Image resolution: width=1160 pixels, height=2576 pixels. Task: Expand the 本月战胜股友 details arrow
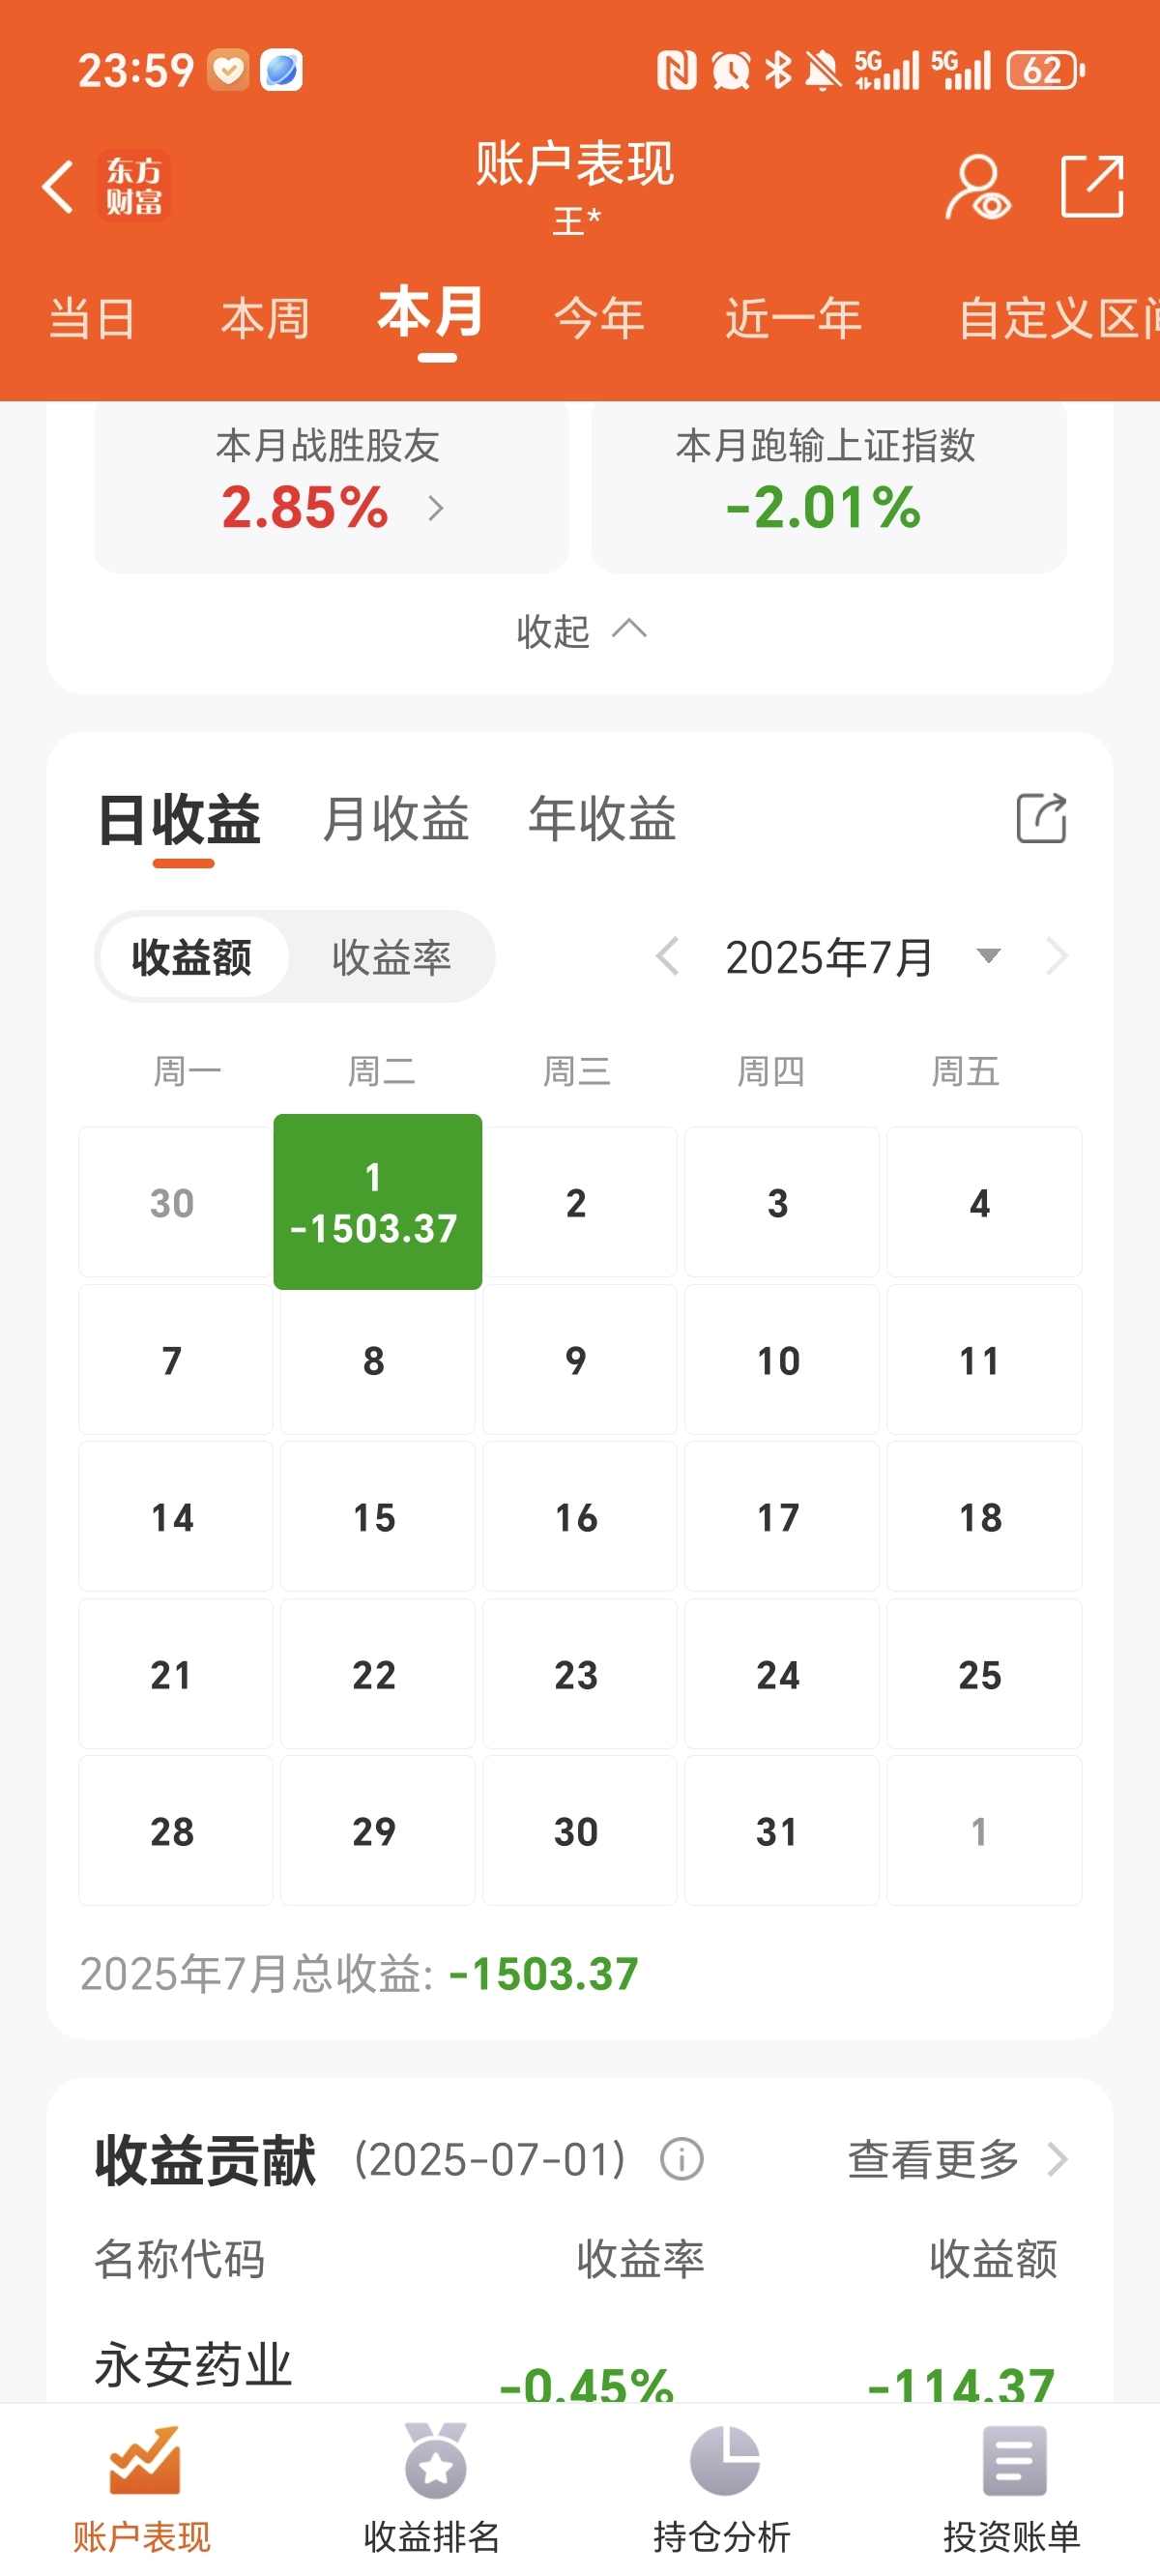point(435,509)
